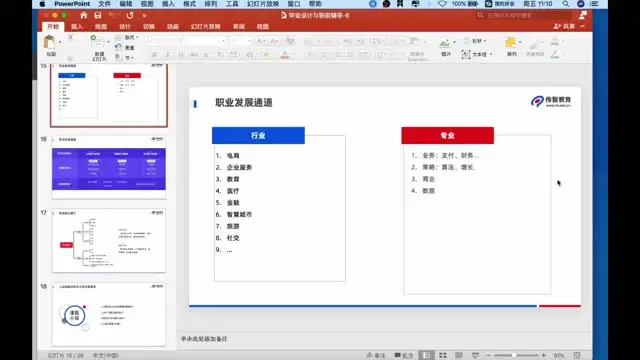This screenshot has width=640, height=360.
Task: Toggle Strikethrough formatting
Action: 194,54
